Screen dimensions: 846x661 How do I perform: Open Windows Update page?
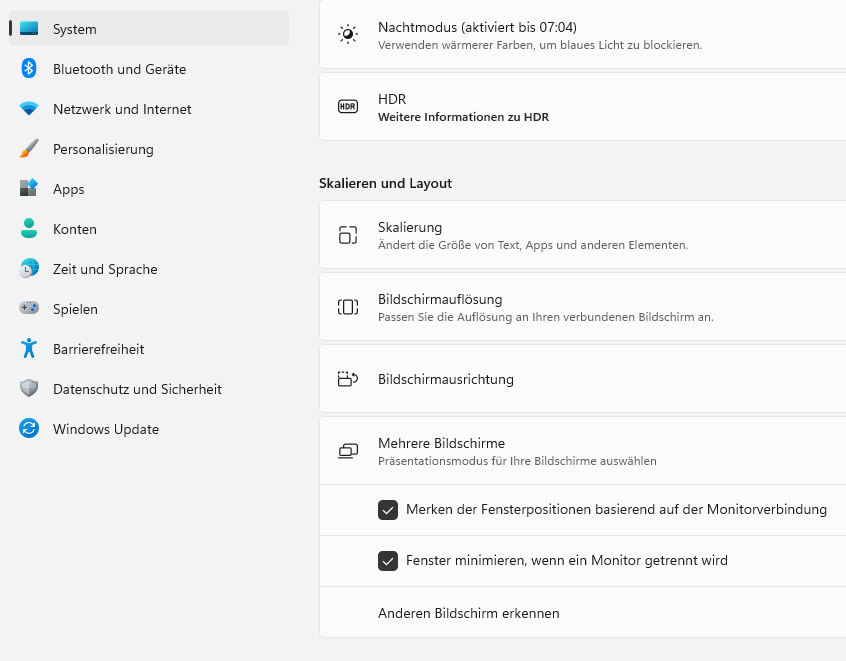click(x=149, y=428)
